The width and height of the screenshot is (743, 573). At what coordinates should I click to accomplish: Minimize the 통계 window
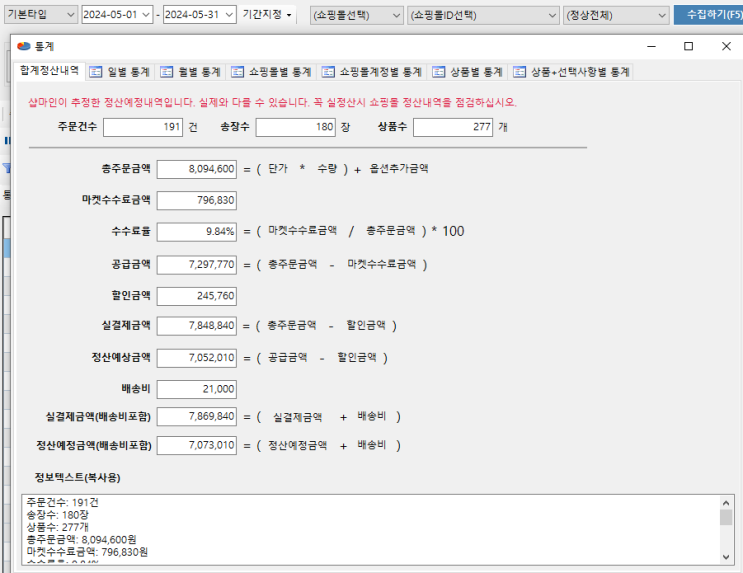coord(652,46)
